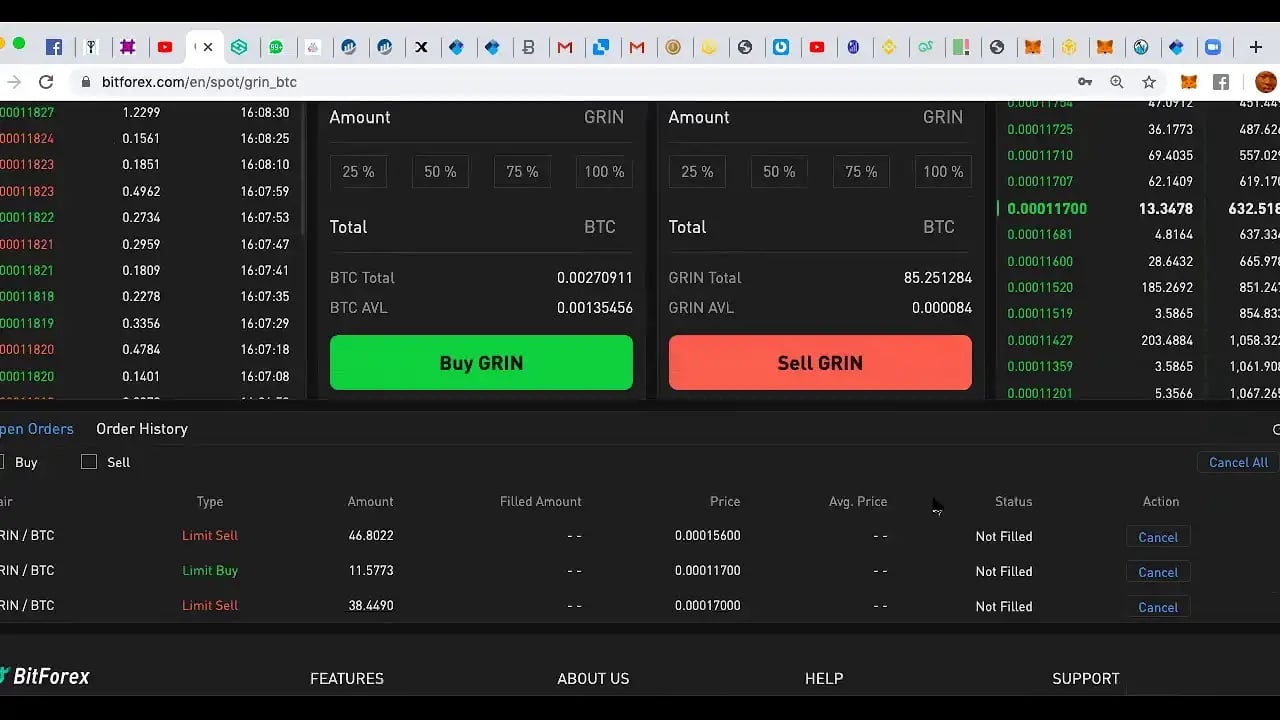Switch to the yellow Binance-logo tab
This screenshot has height=720, width=1280.
tap(889, 47)
